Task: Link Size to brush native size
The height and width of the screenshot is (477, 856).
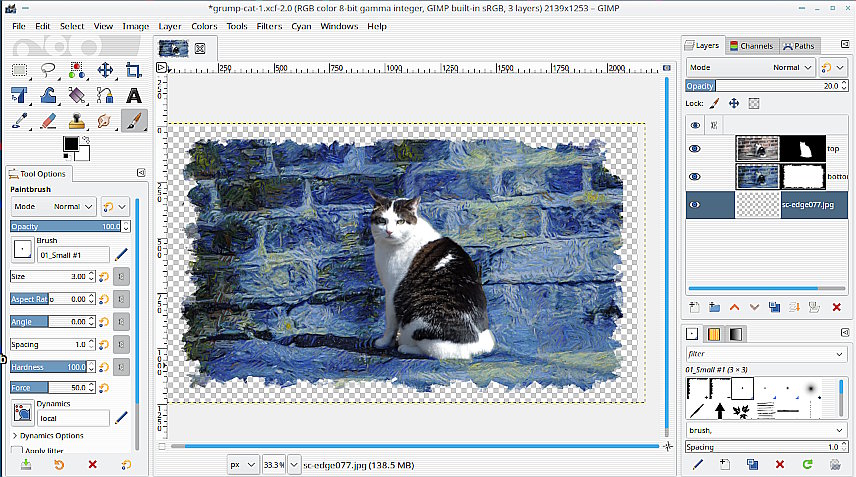Action: [x=121, y=276]
